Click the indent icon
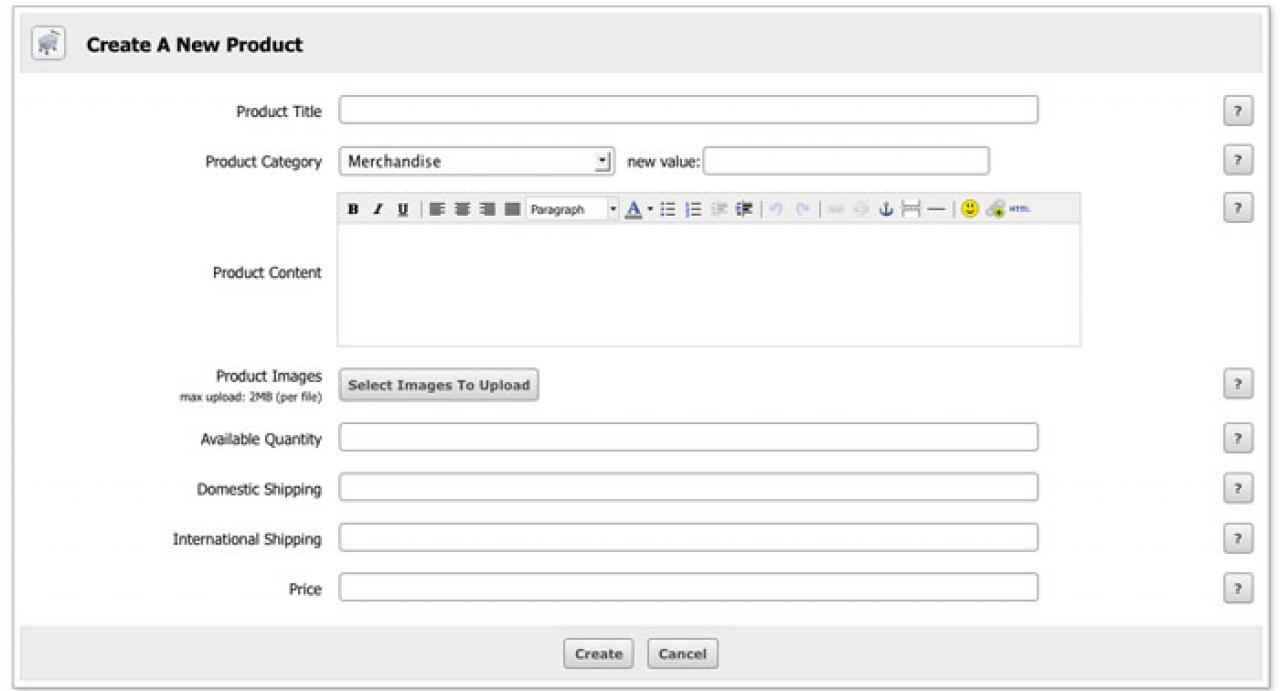 744,209
